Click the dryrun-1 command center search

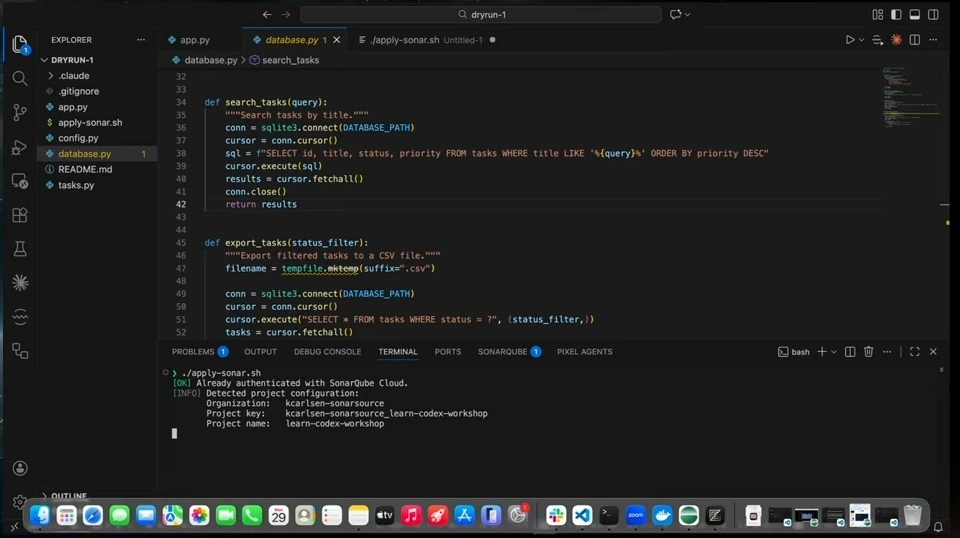481,14
